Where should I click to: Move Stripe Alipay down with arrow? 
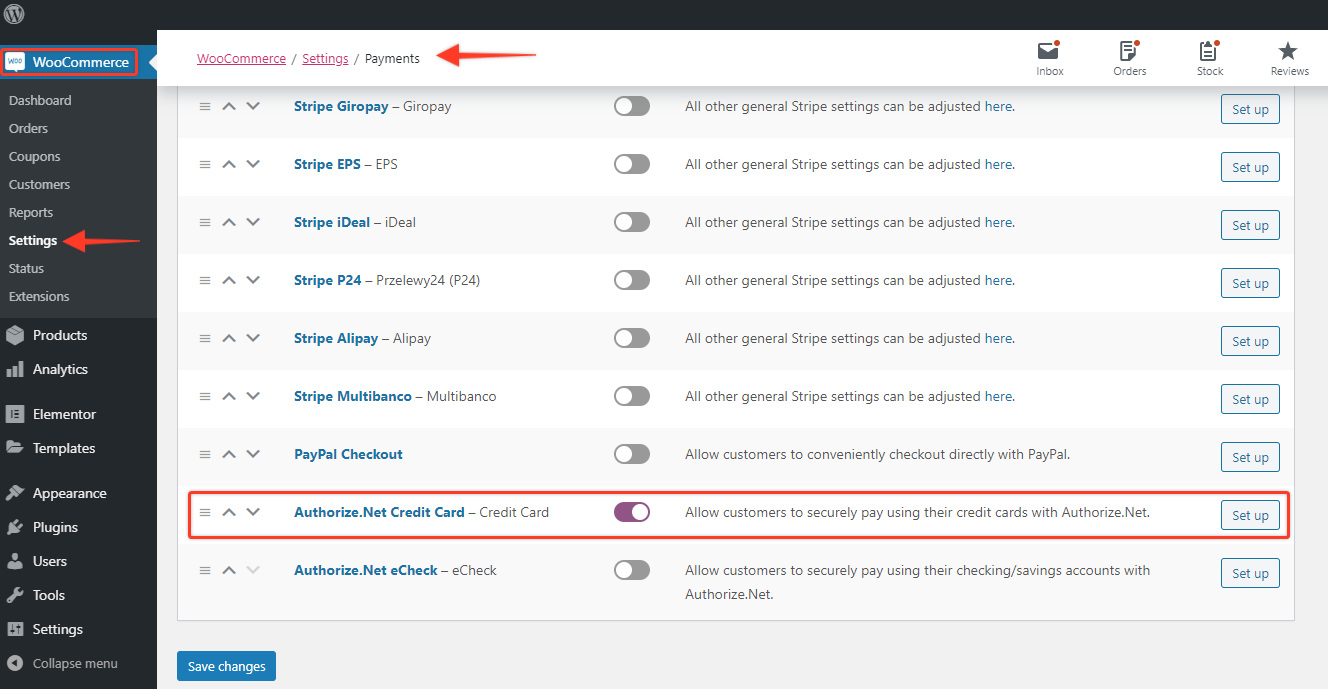pyautogui.click(x=253, y=338)
